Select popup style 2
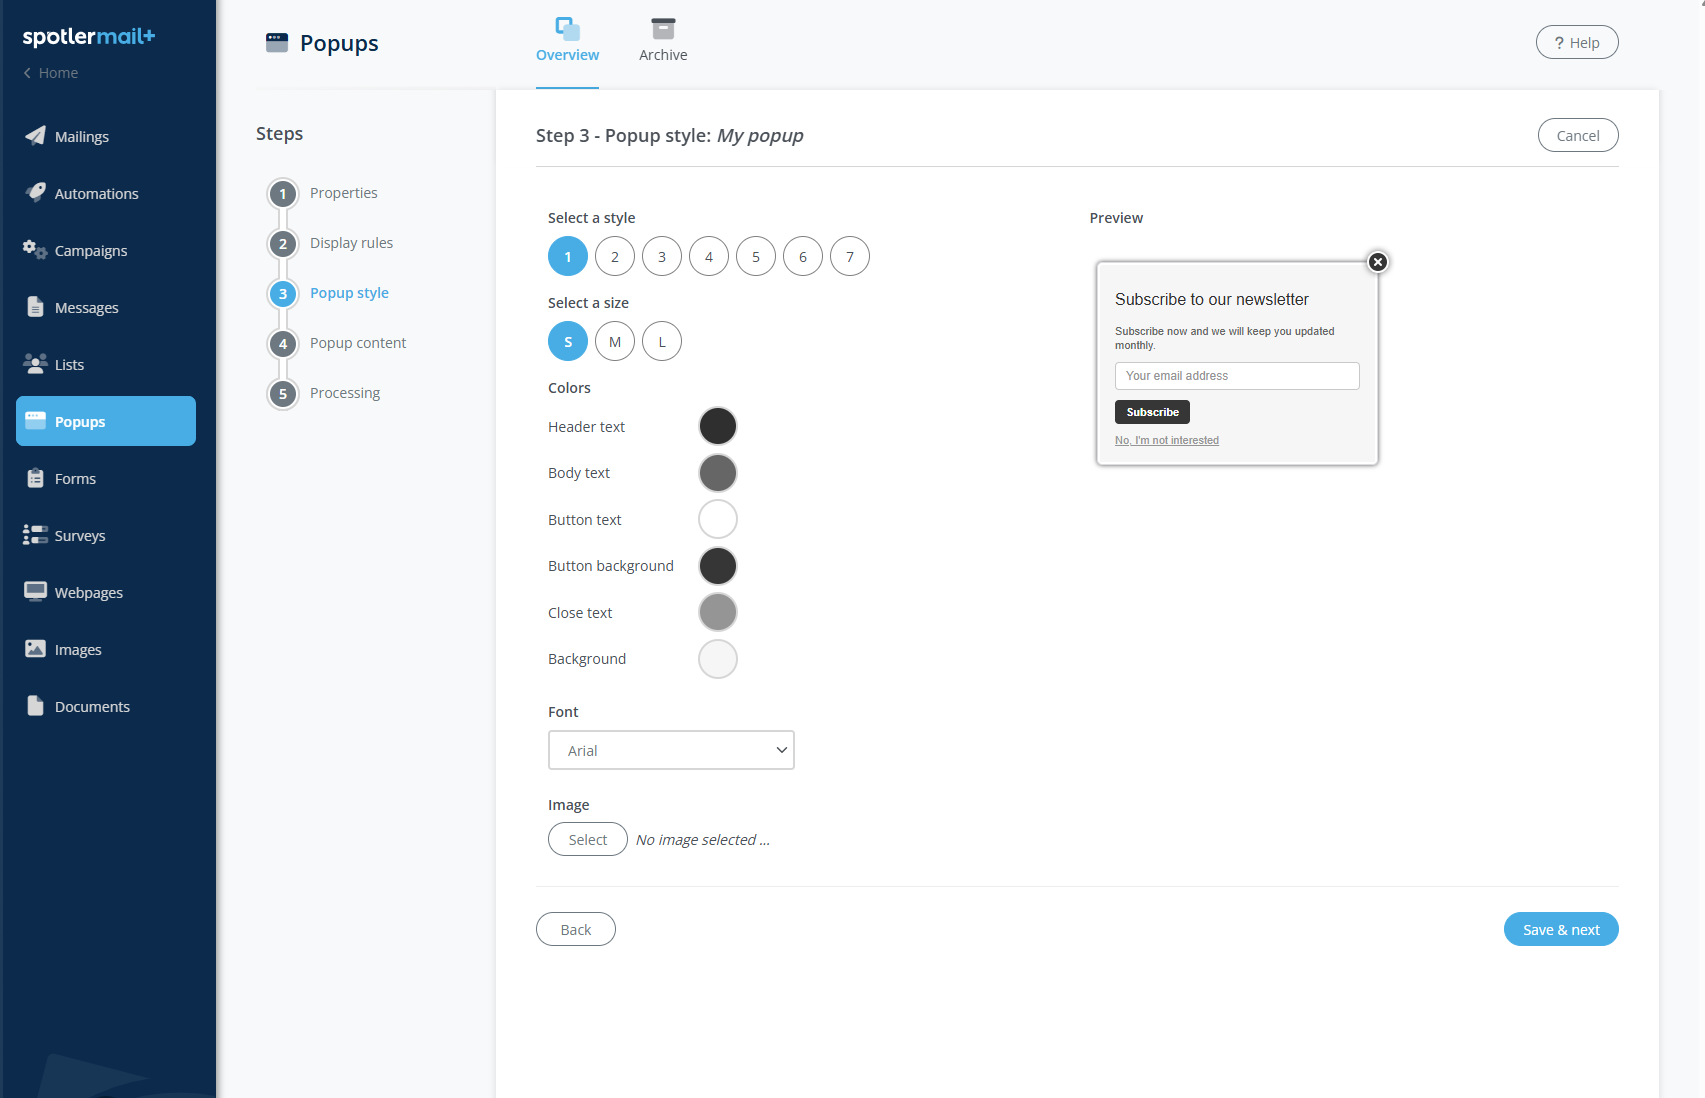The image size is (1705, 1098). point(615,257)
